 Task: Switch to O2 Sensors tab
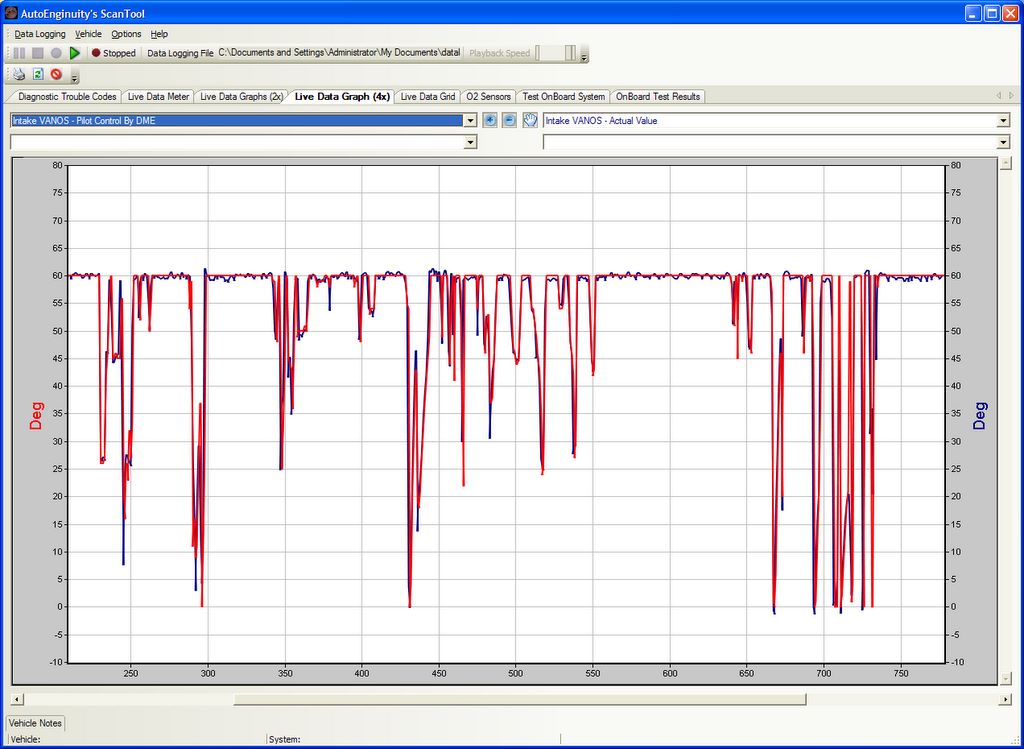488,97
